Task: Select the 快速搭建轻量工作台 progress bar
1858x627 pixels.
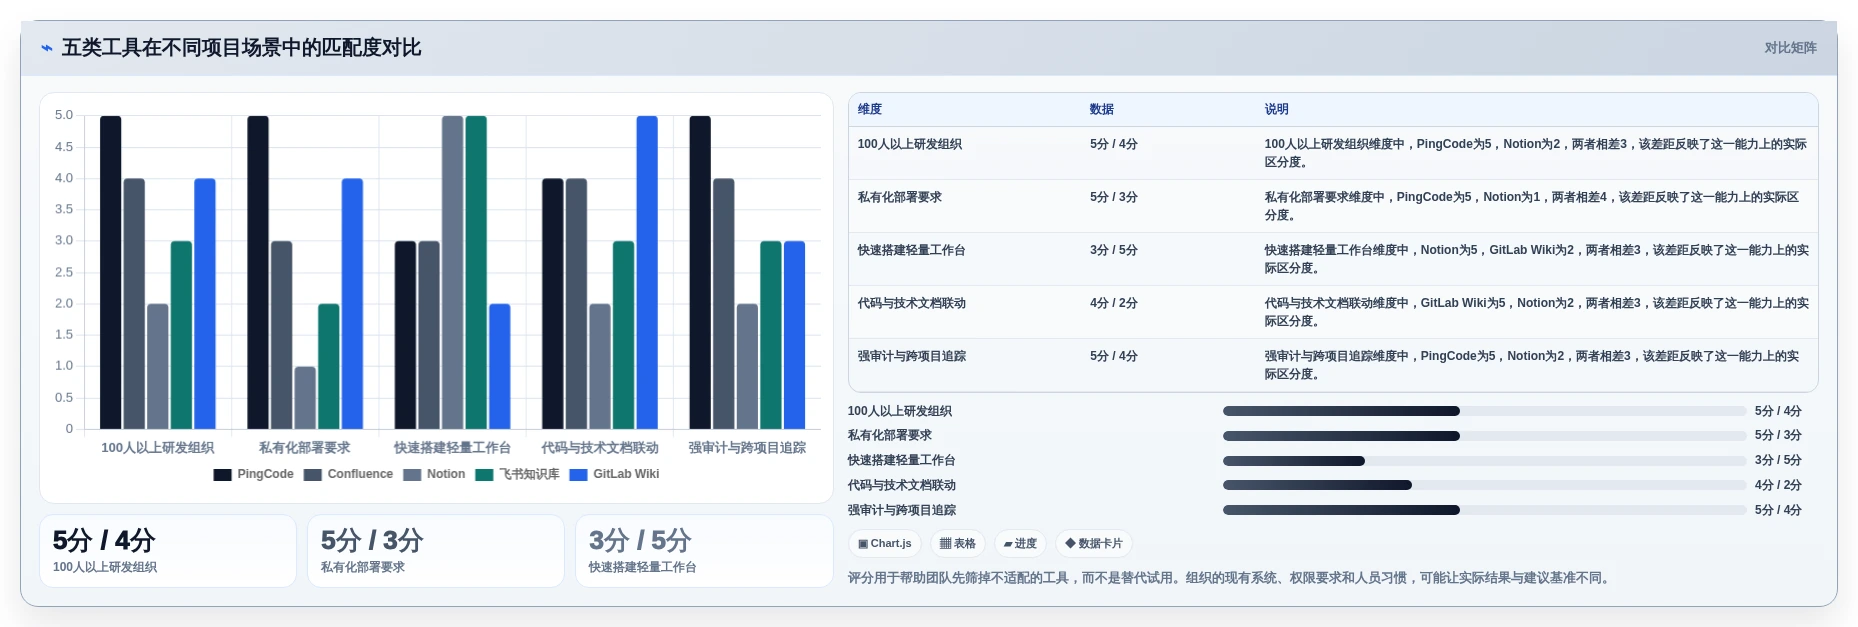Action: [1484, 461]
